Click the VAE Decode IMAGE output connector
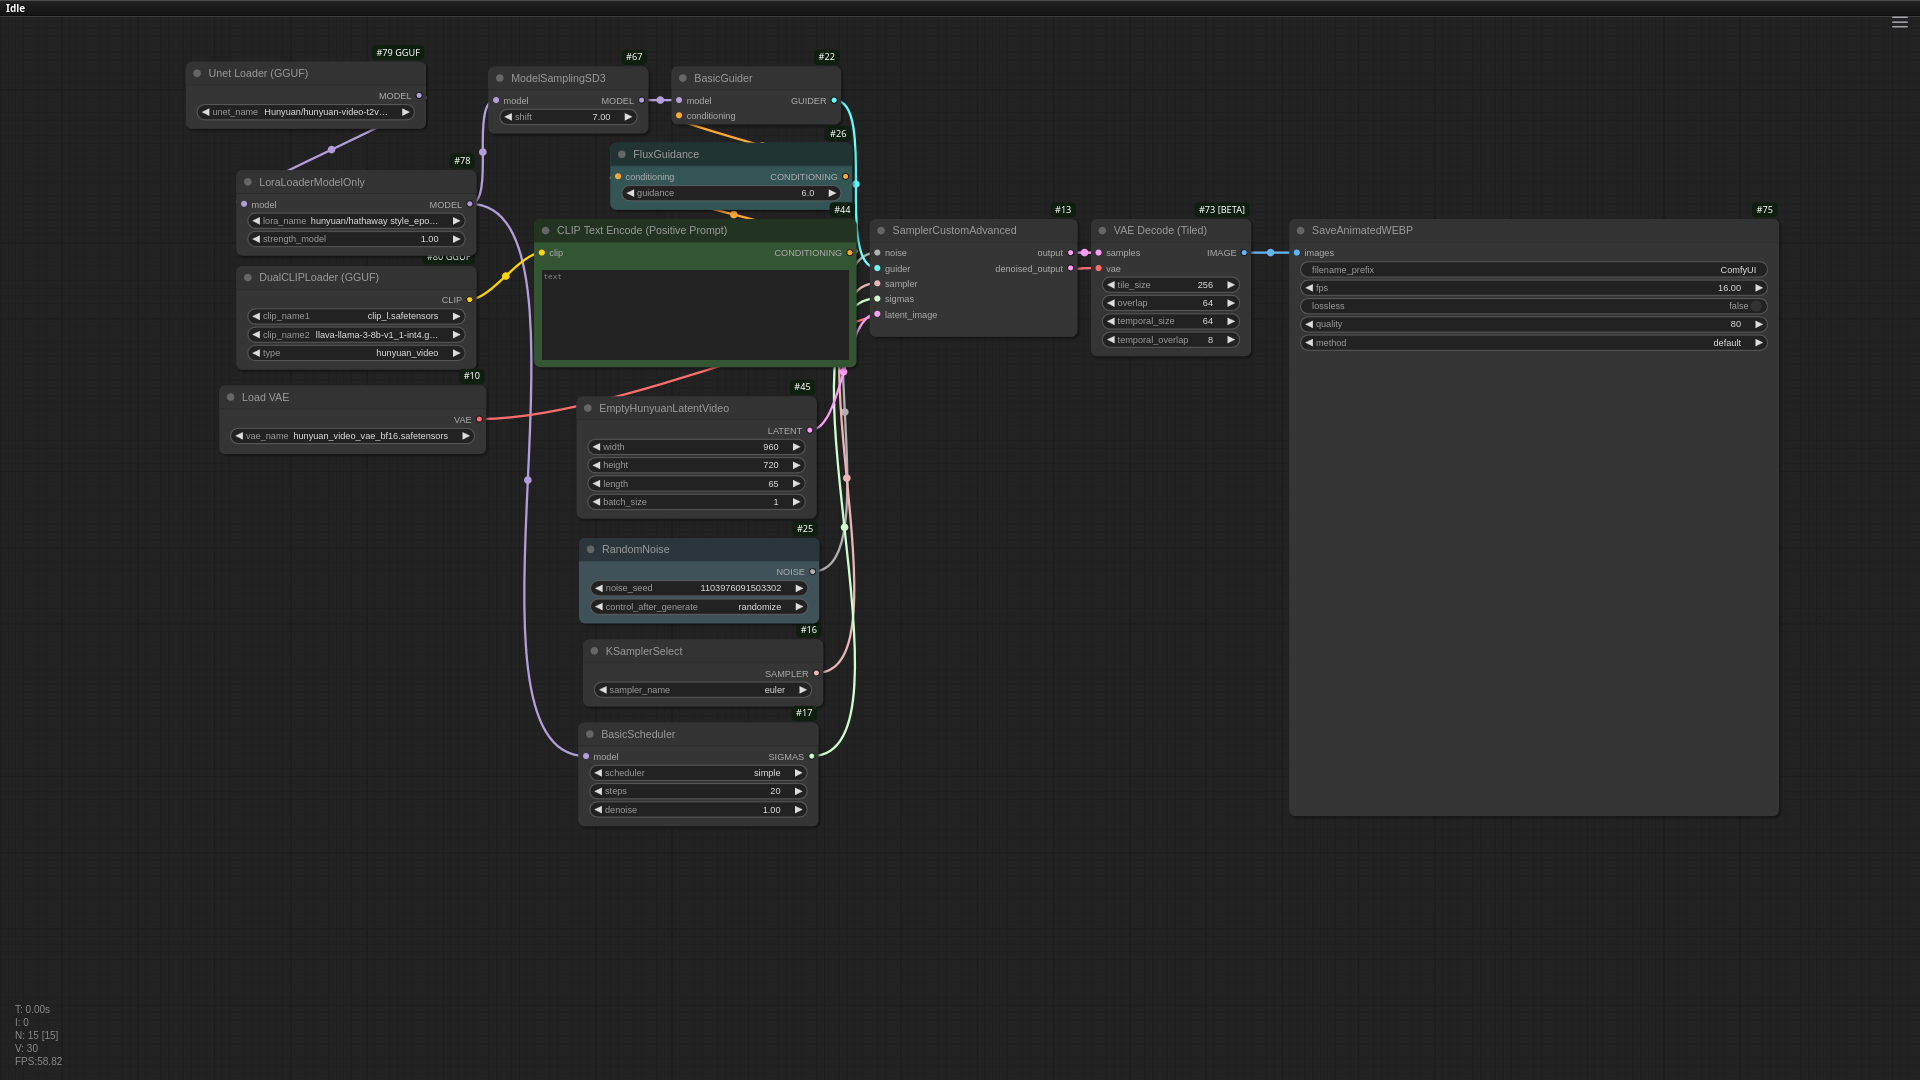 coord(1244,253)
